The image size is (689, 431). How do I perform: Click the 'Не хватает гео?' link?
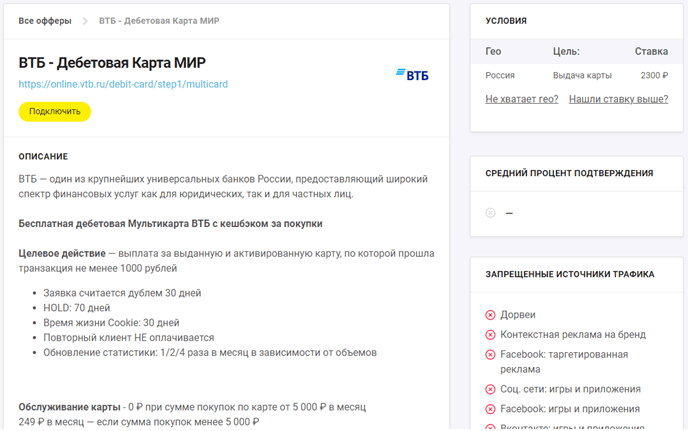point(522,99)
